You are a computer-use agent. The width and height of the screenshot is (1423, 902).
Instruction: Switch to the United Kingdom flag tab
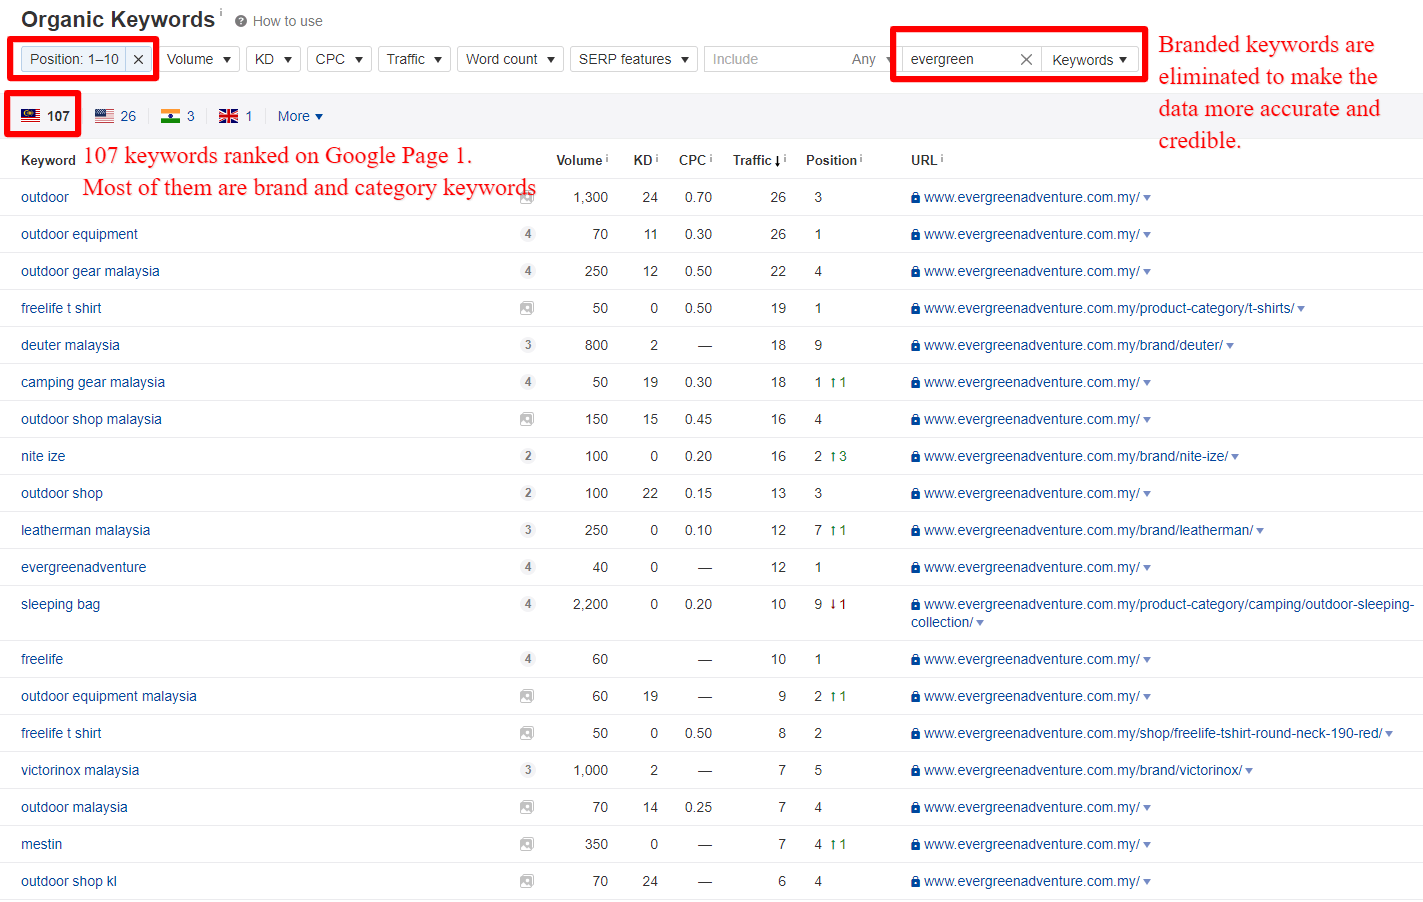[x=235, y=116]
